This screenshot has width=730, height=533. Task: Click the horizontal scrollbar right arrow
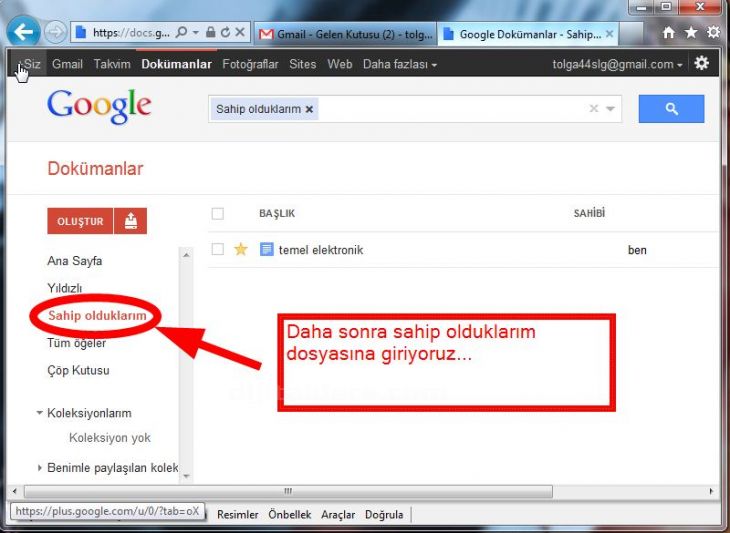(711, 491)
